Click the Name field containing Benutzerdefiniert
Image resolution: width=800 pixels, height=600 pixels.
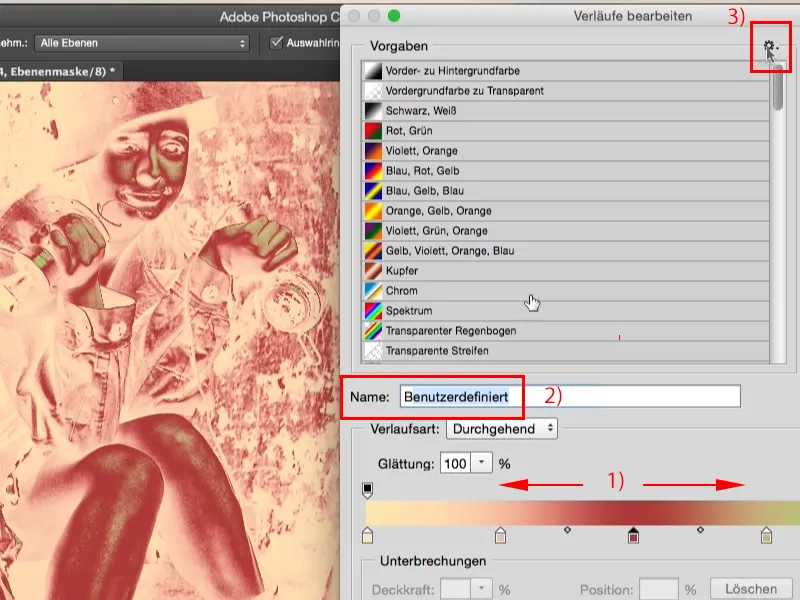[x=570, y=396]
